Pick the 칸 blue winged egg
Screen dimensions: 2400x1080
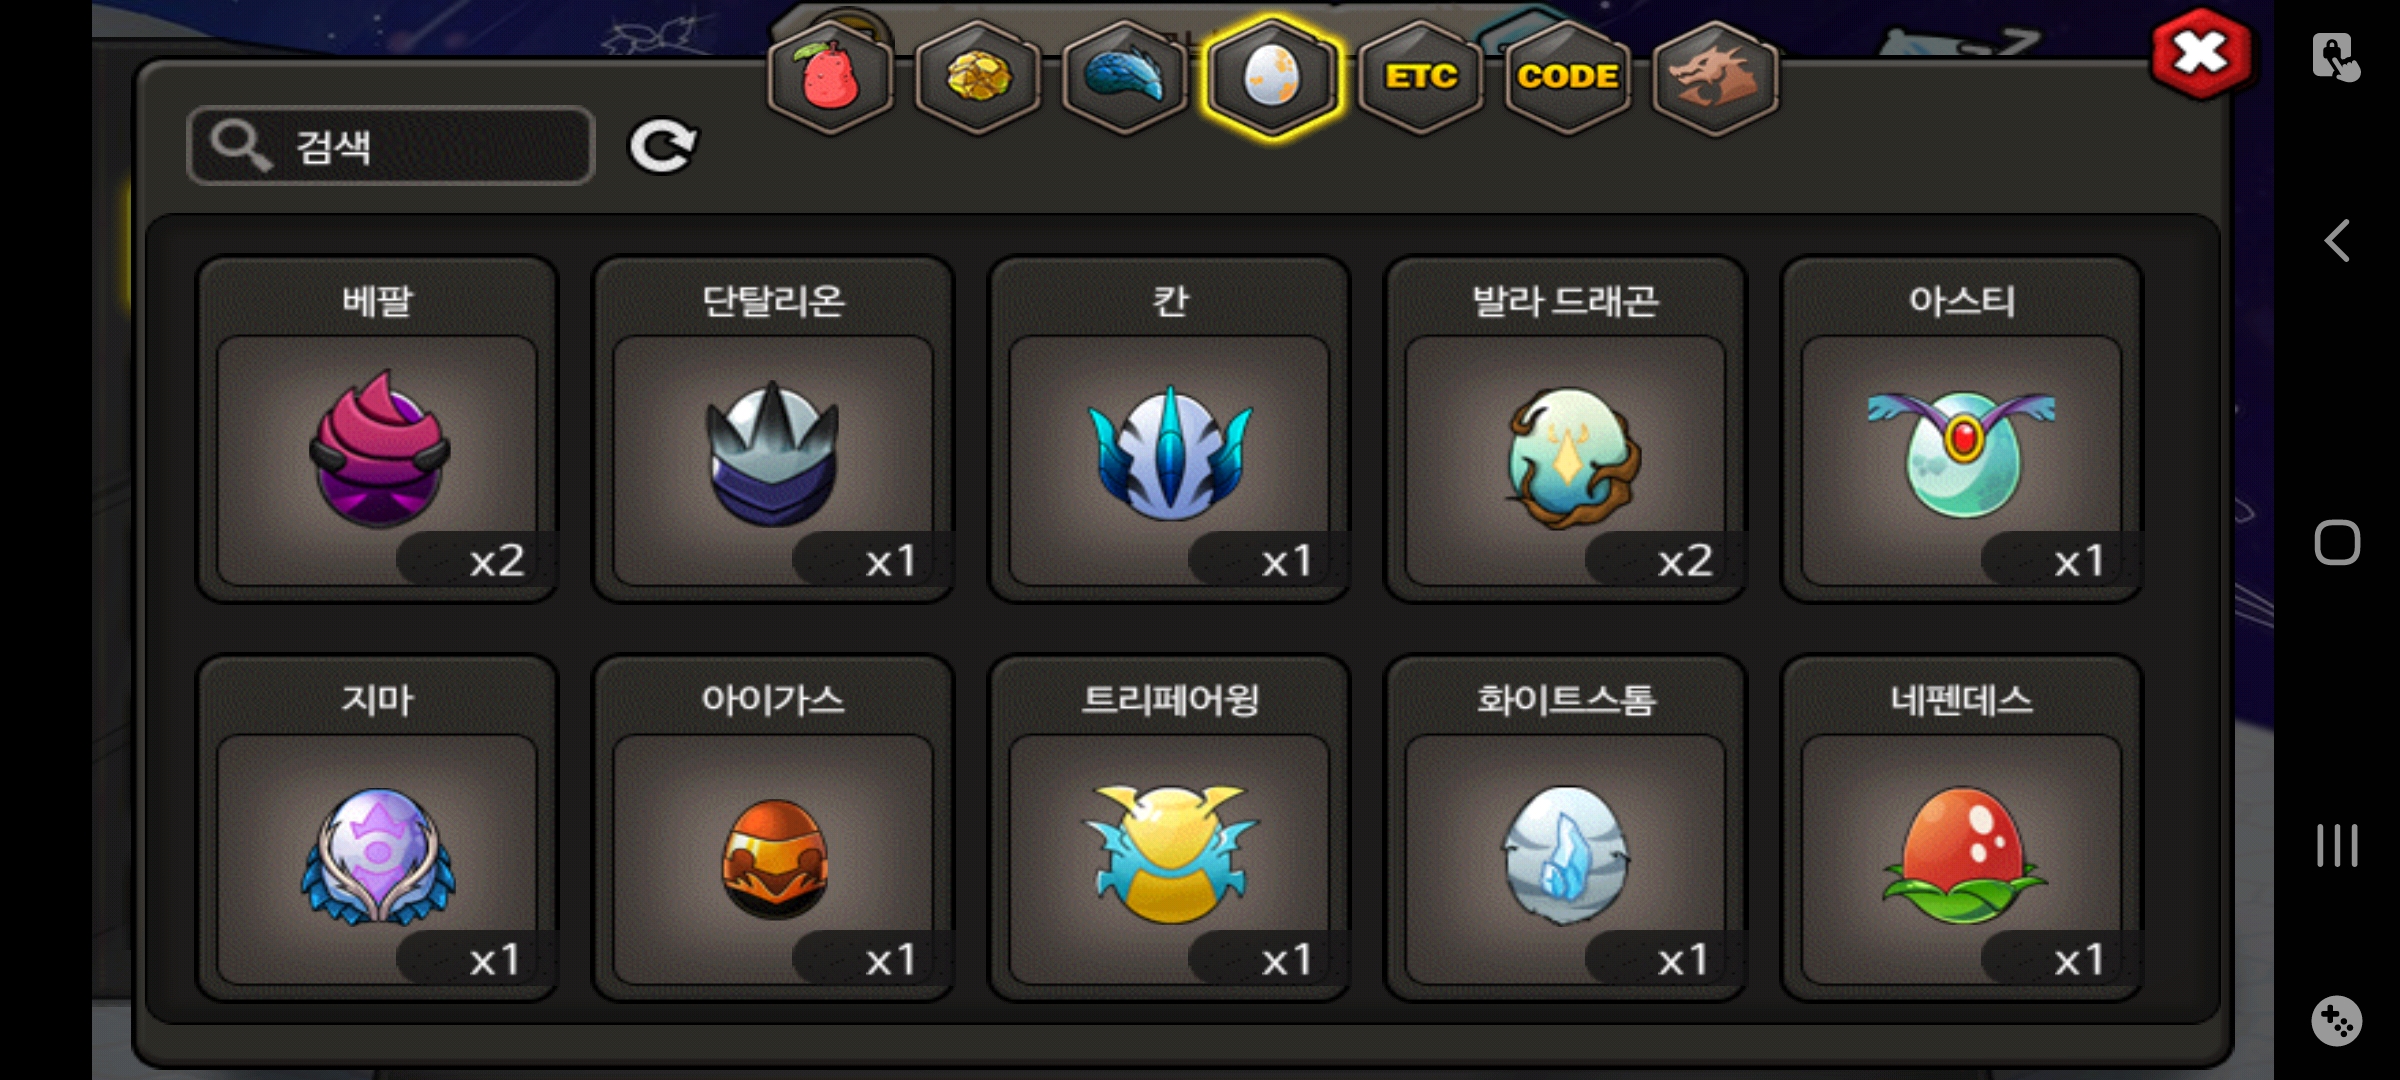[1169, 430]
